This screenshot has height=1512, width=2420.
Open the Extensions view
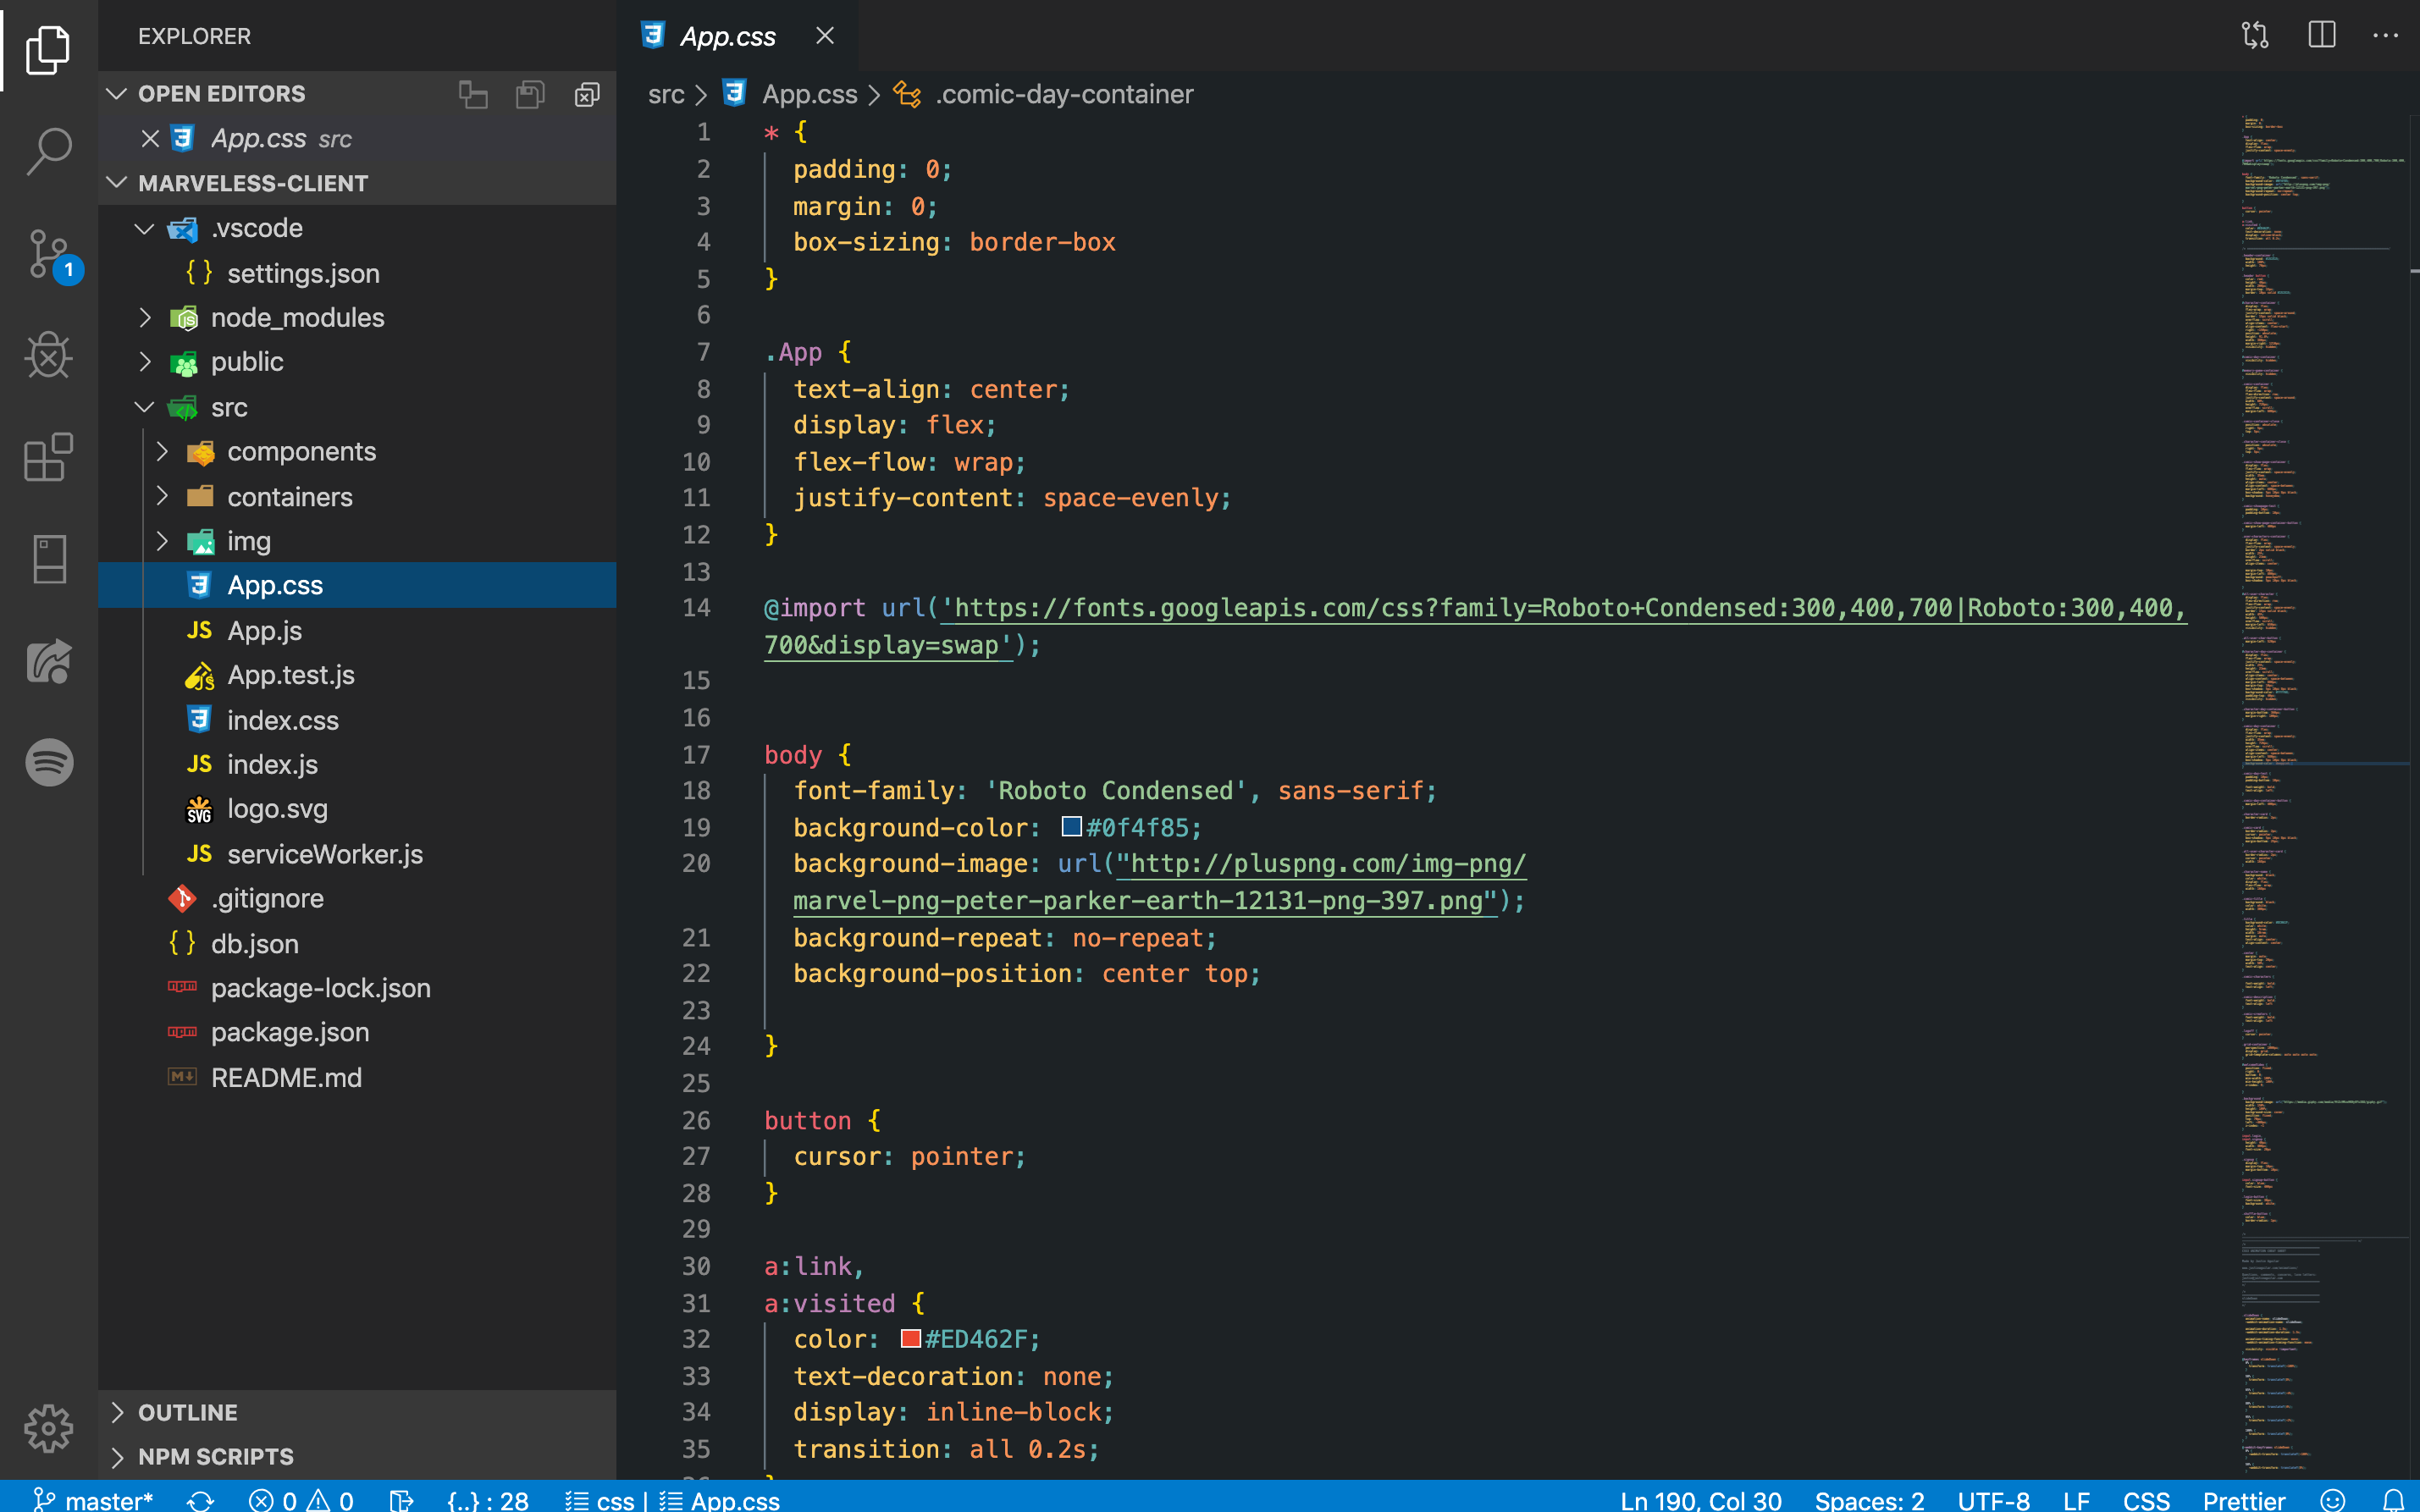point(48,458)
